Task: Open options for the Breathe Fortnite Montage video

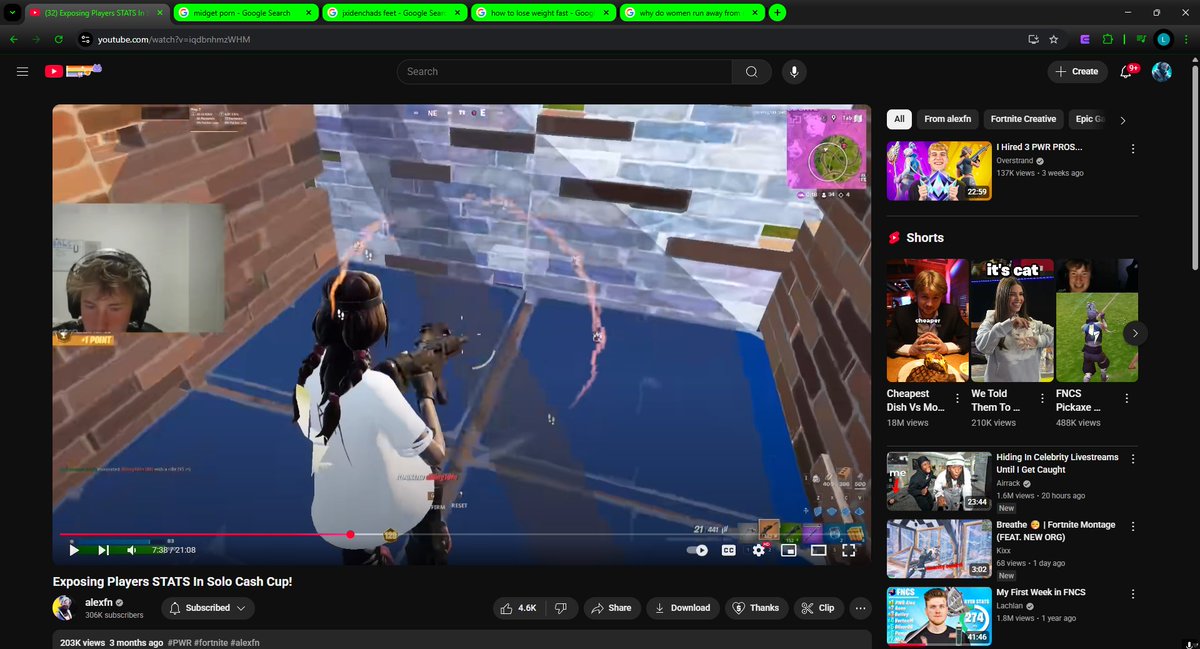Action: point(1133,526)
